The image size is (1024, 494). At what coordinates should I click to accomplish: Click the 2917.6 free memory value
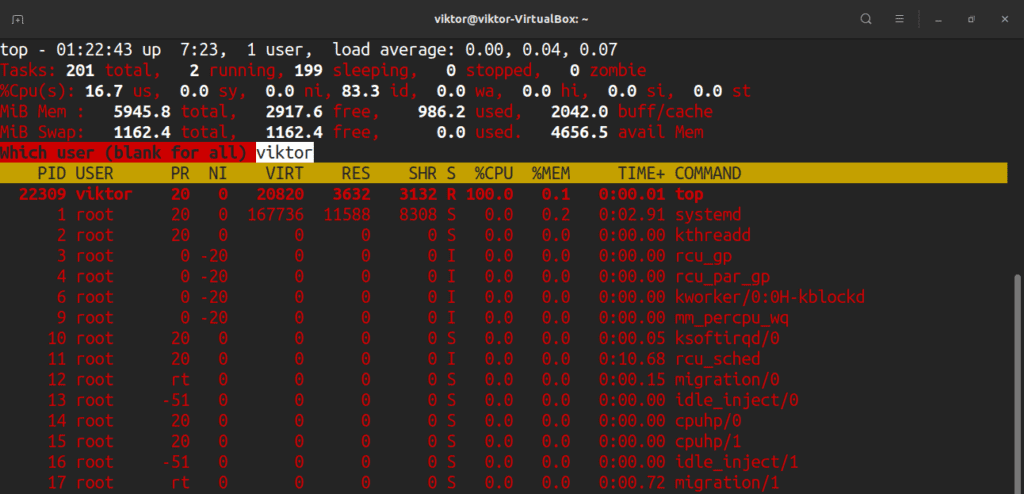[x=294, y=112]
